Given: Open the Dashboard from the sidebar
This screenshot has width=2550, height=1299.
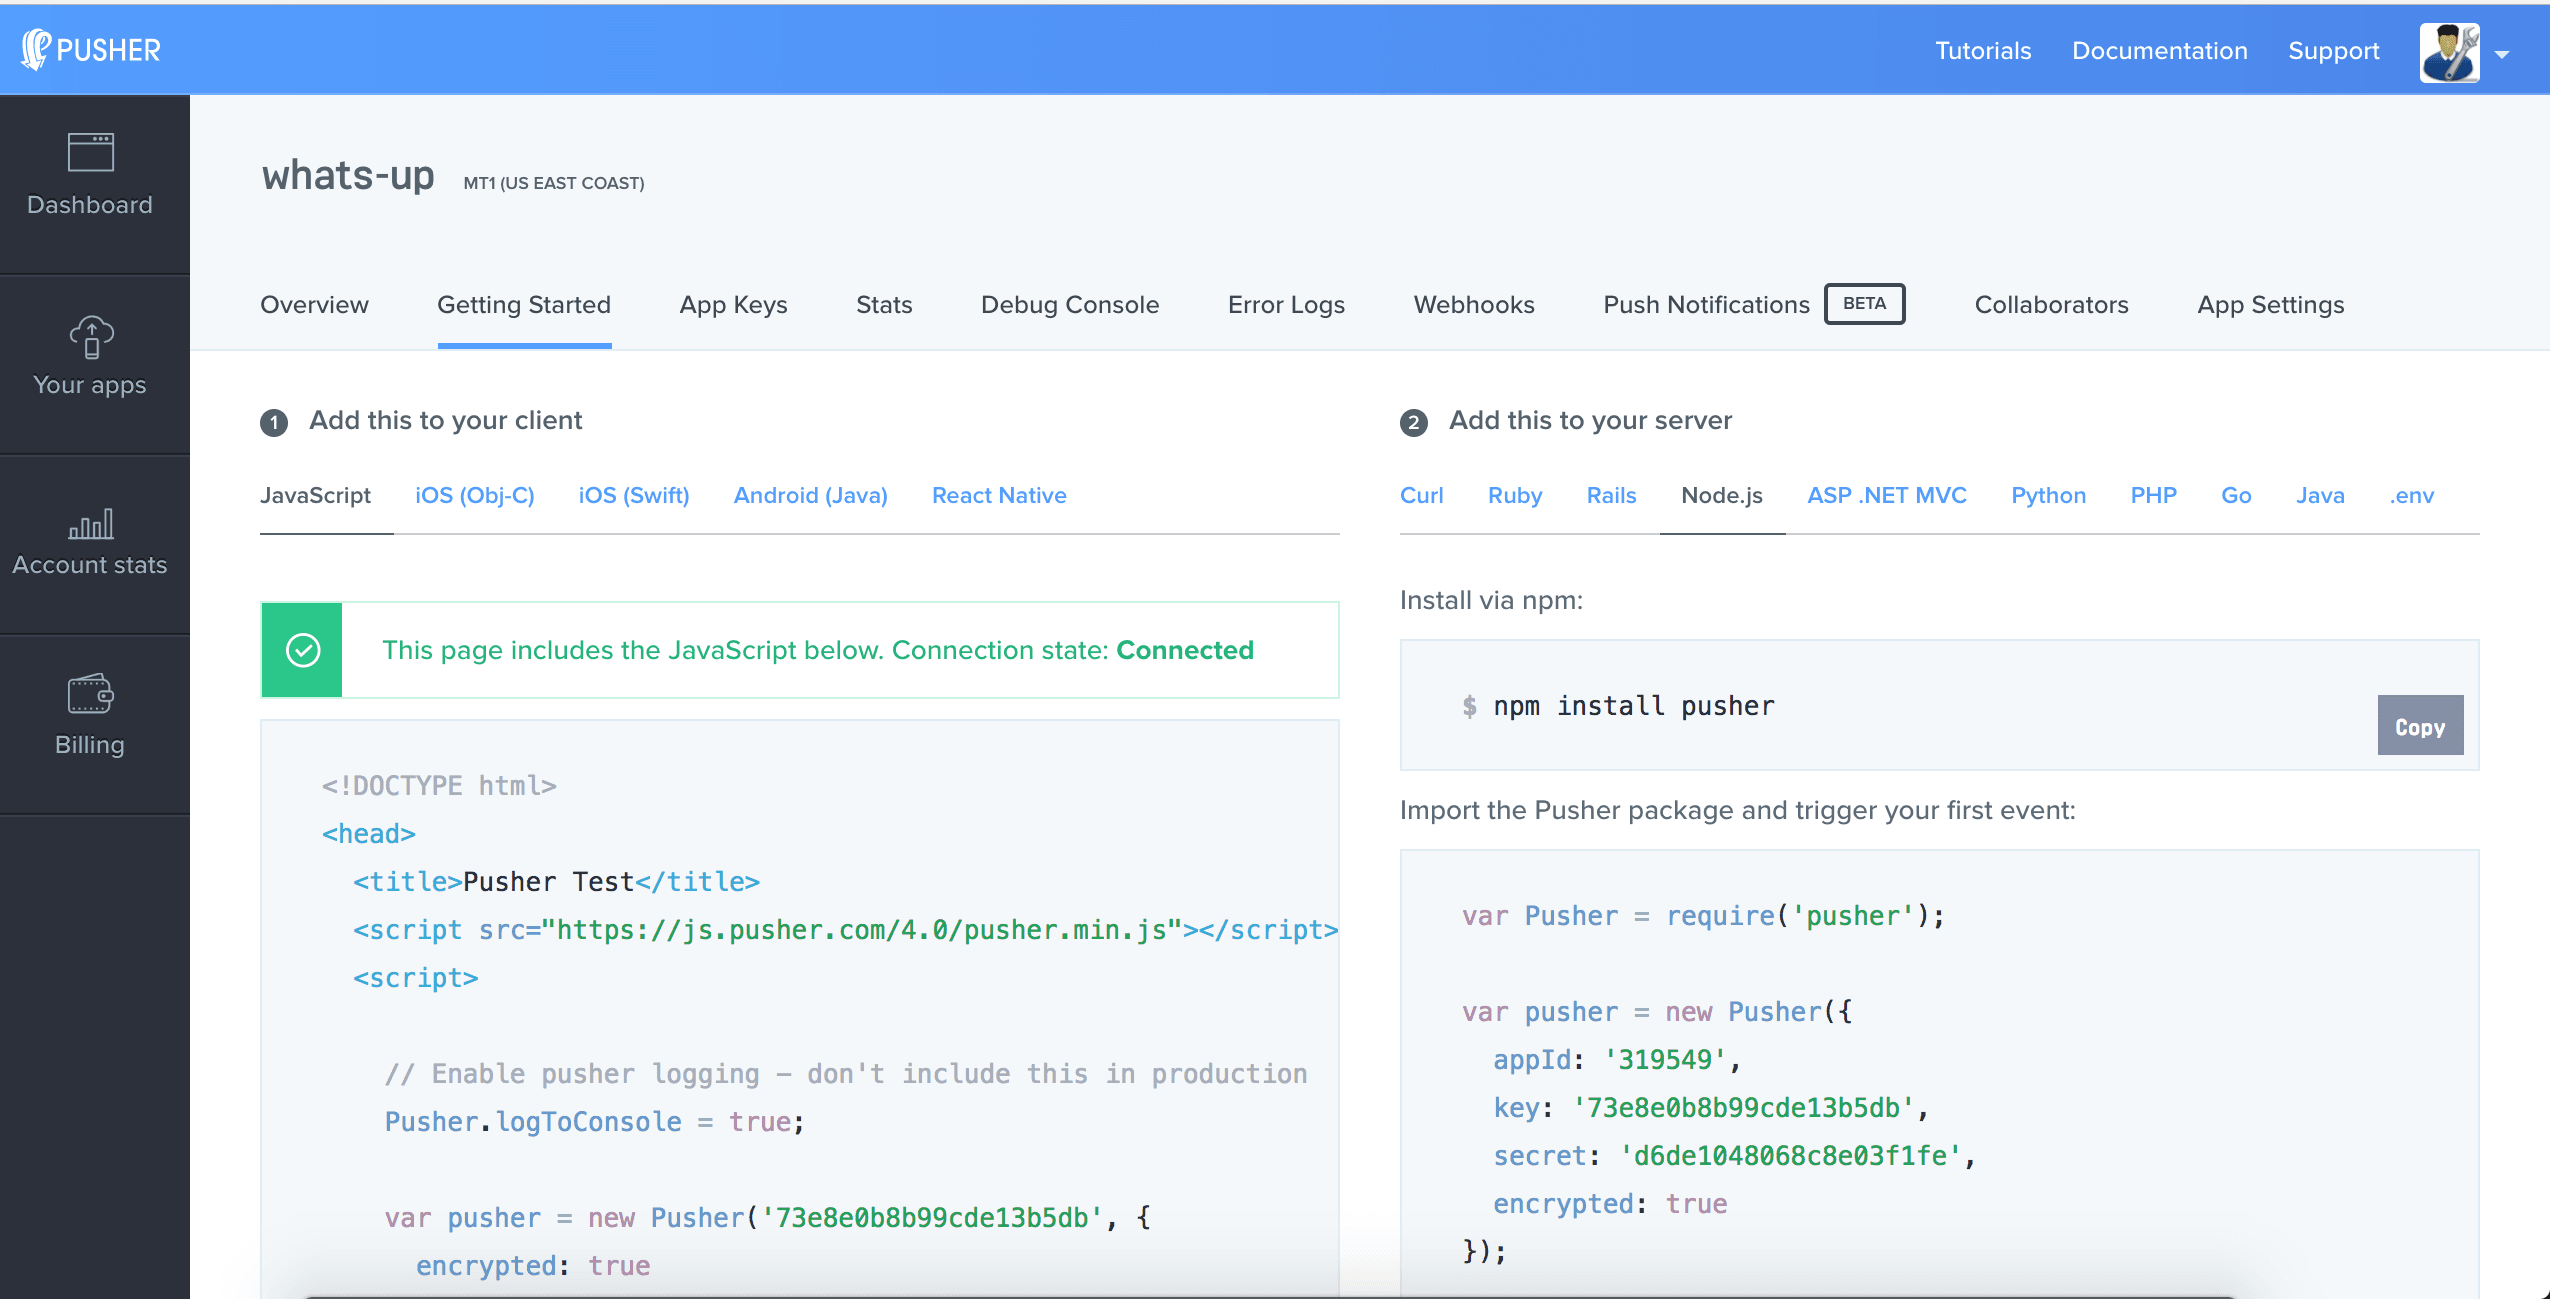Looking at the screenshot, I should click(x=89, y=176).
